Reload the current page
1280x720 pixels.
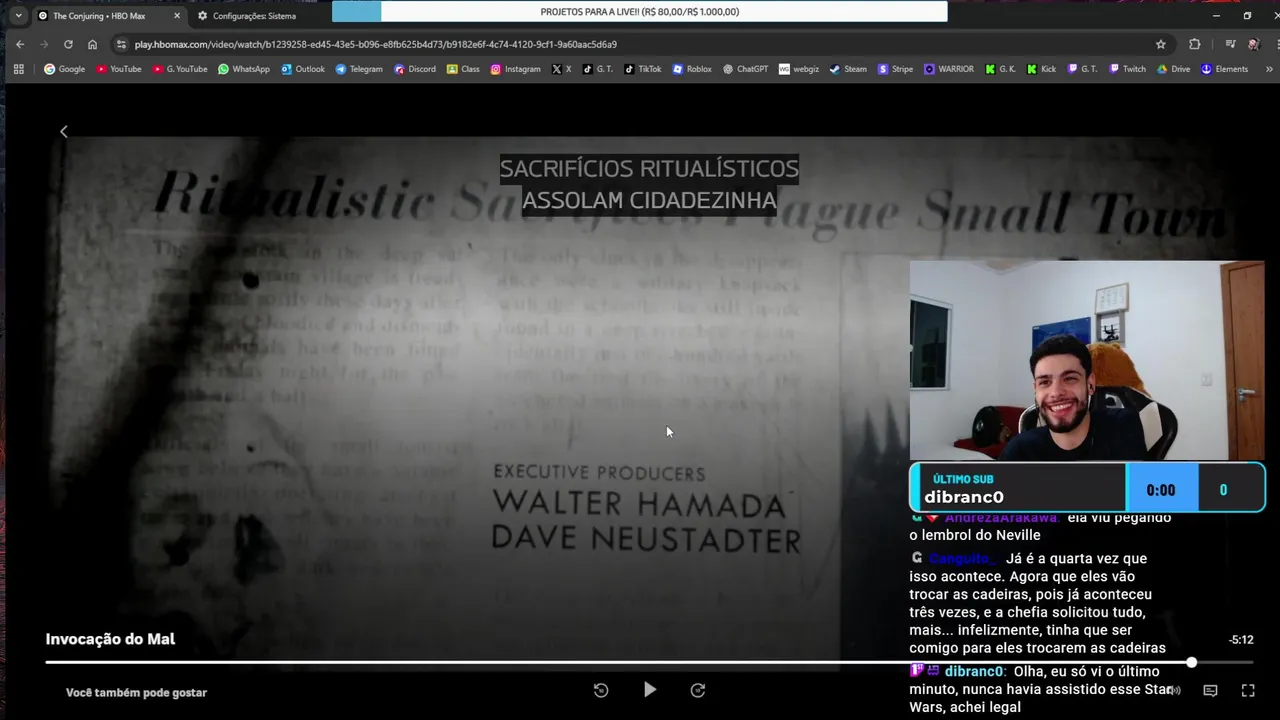coord(68,44)
